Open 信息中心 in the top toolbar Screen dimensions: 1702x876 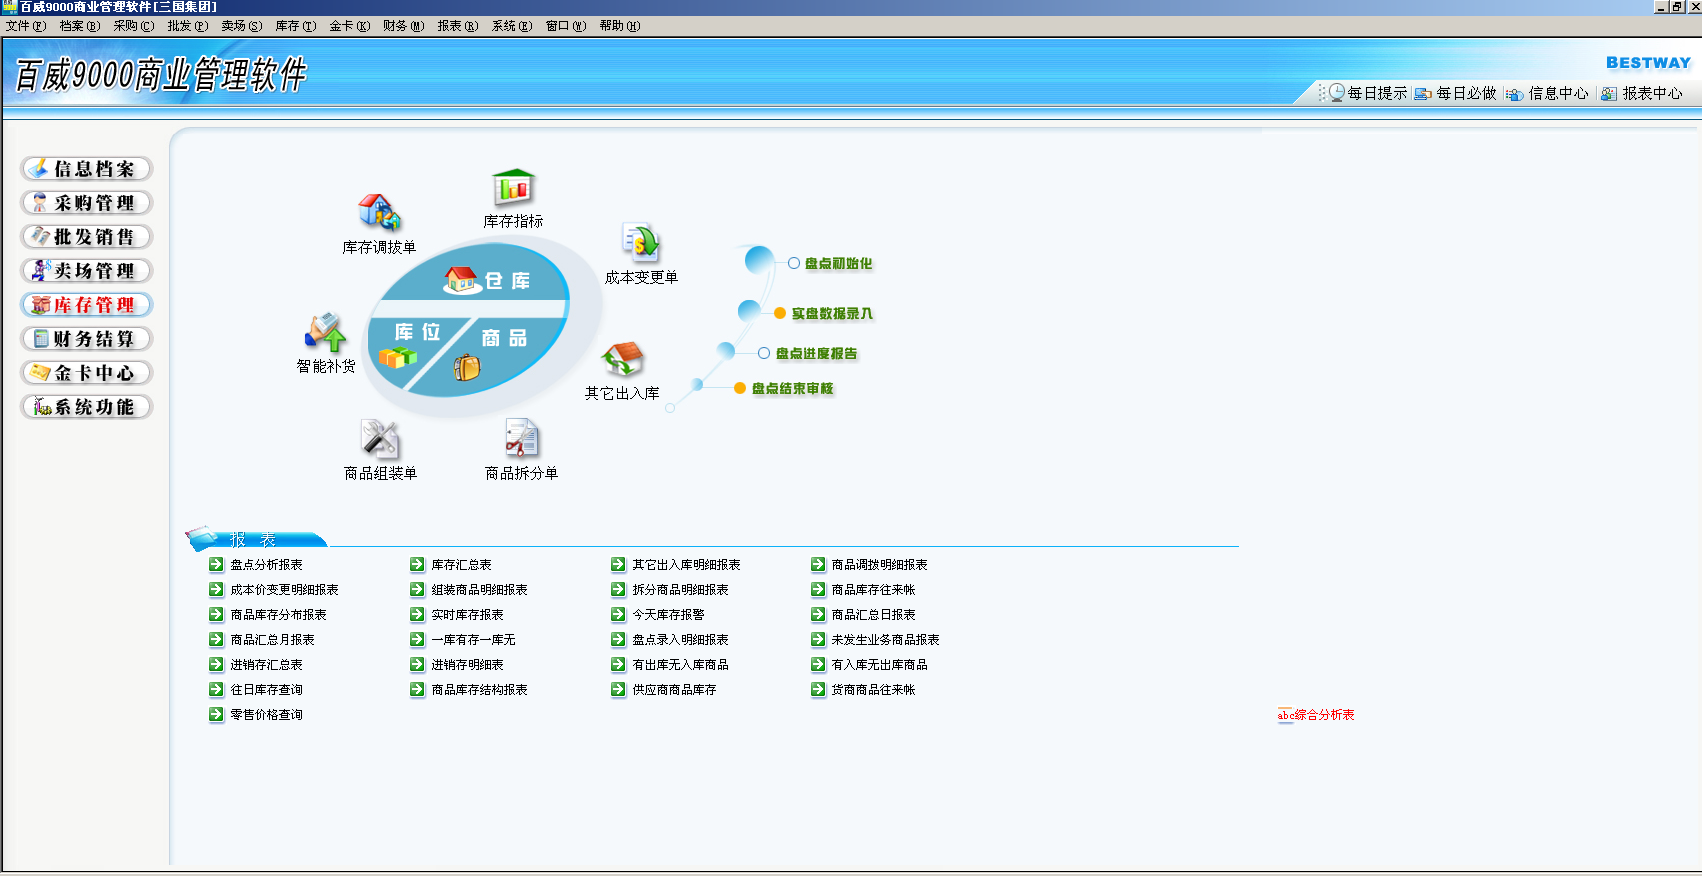tap(1548, 93)
